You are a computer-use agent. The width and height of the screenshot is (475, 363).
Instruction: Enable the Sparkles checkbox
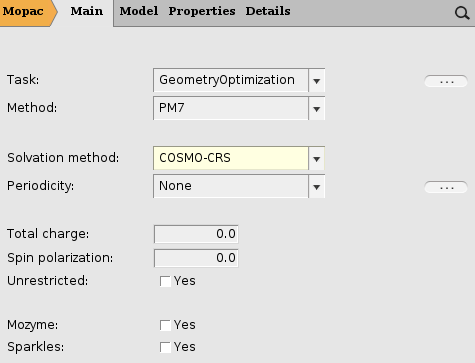[165, 347]
